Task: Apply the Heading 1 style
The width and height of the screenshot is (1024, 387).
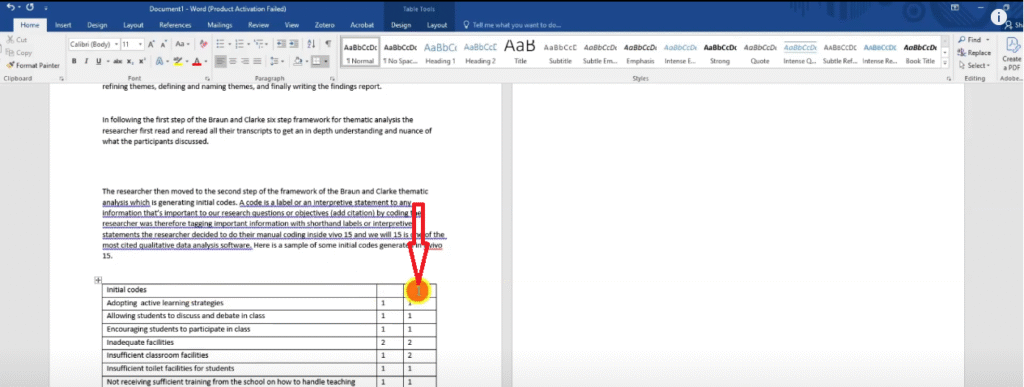Action: click(x=440, y=53)
